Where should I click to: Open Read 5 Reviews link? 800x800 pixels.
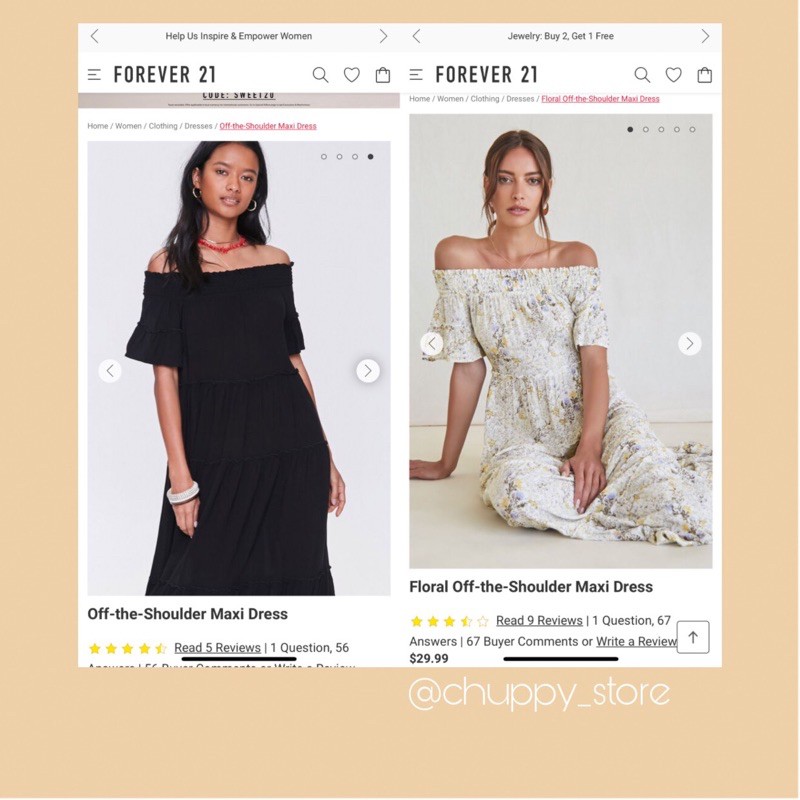pos(217,647)
